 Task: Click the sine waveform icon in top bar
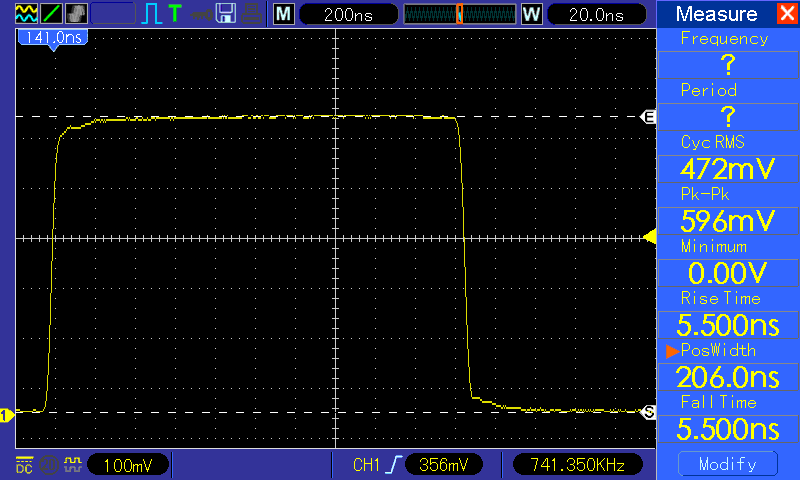tap(26, 14)
